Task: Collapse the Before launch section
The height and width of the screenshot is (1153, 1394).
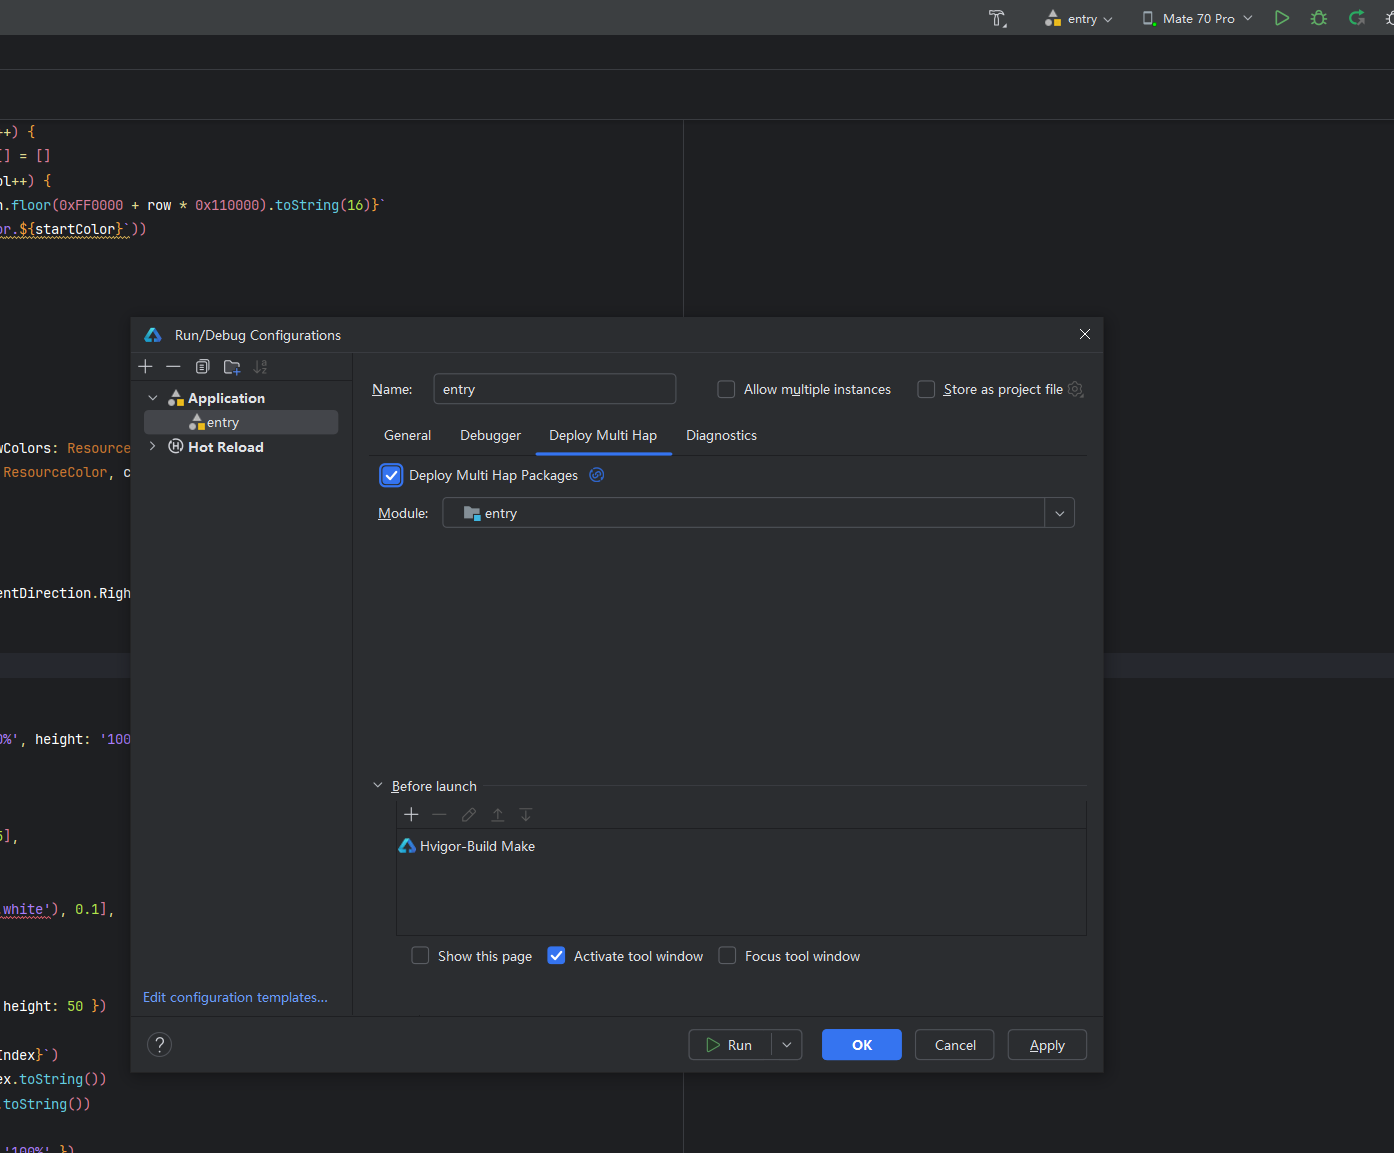Action: (x=378, y=786)
